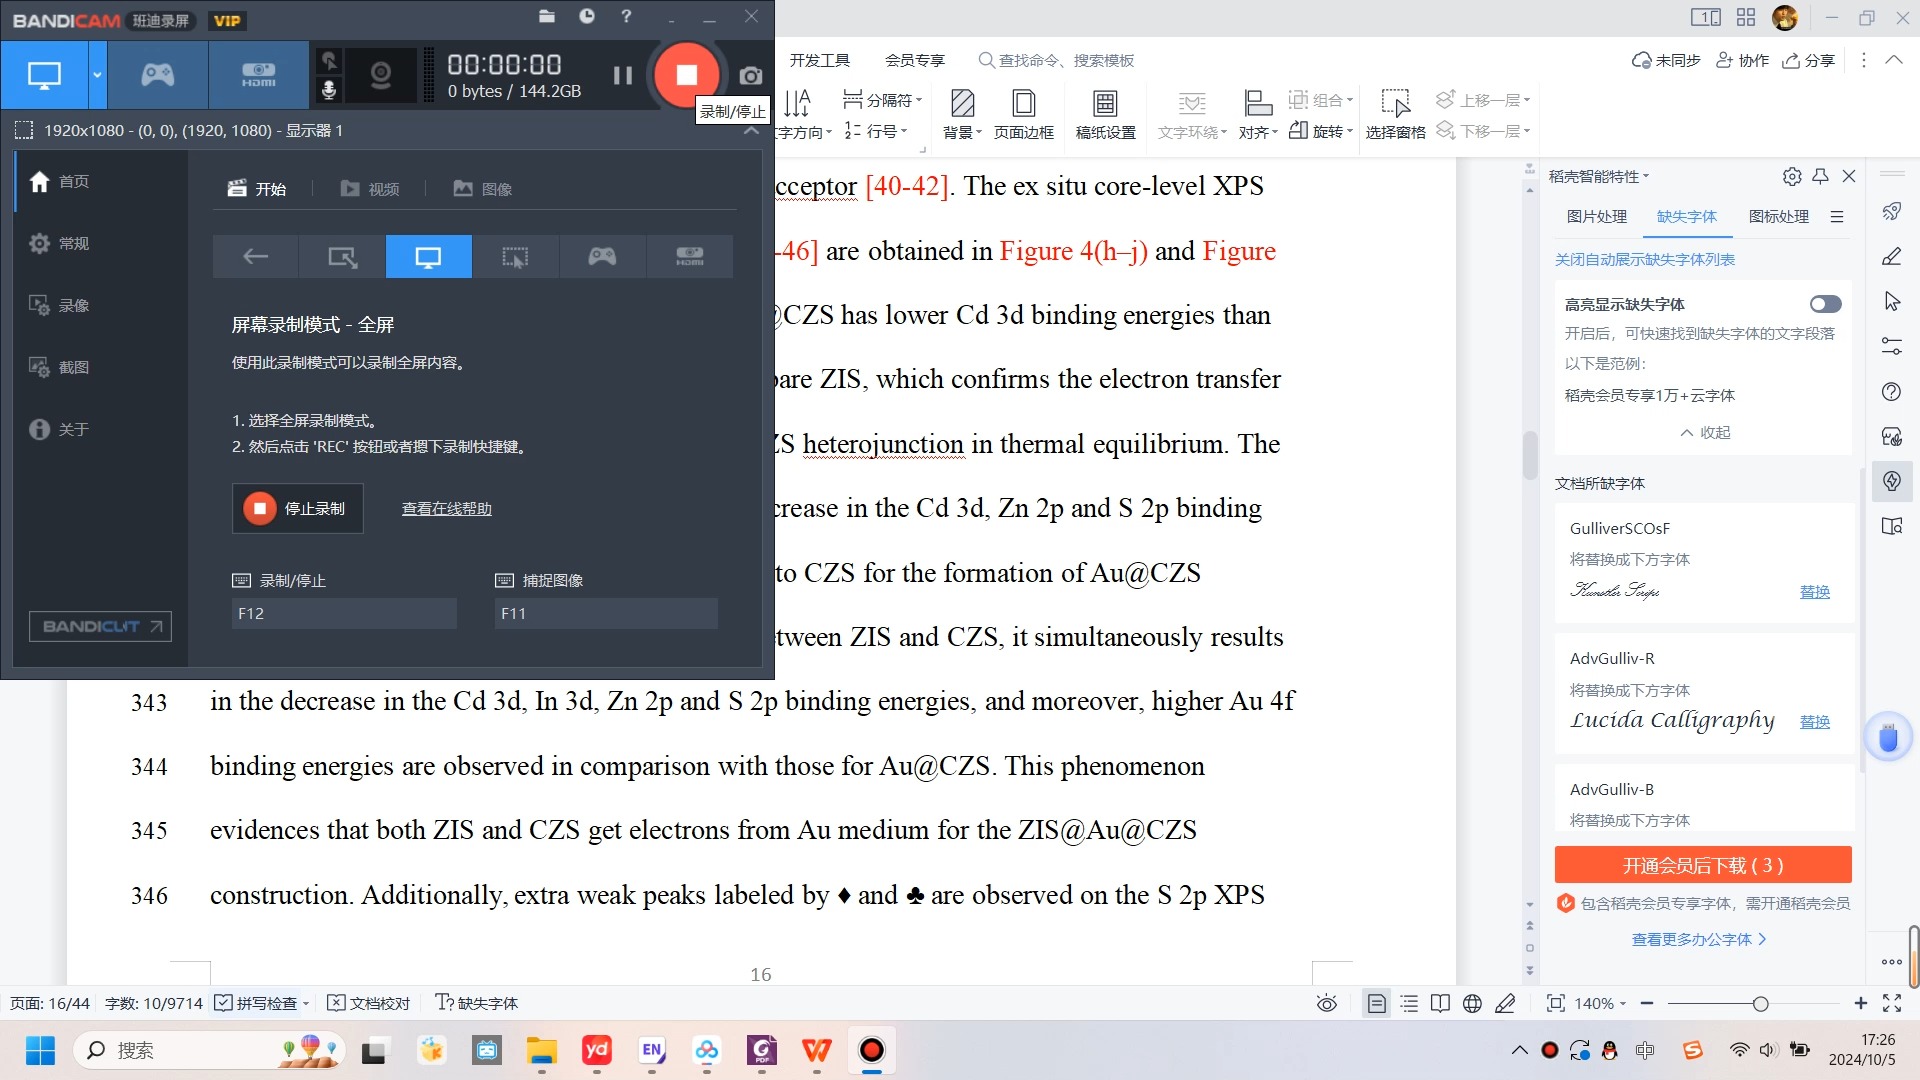The image size is (1920, 1080).
Task: Select HDMI device recording mode
Action: coord(258,75)
